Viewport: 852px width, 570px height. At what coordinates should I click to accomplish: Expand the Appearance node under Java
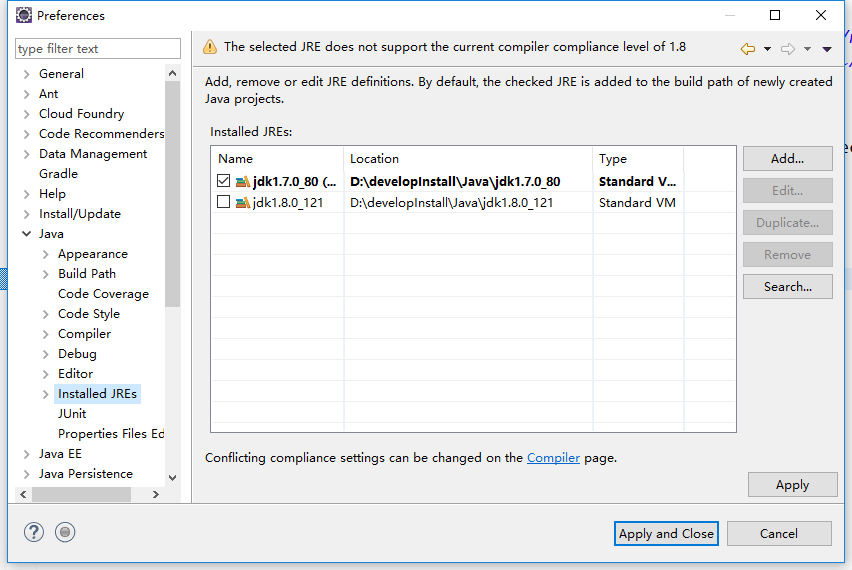[x=46, y=254]
